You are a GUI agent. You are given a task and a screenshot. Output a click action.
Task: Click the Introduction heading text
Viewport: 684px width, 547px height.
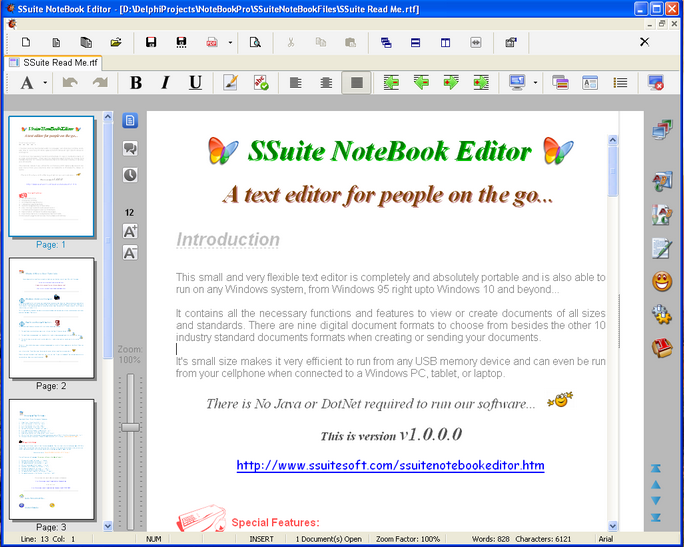click(228, 239)
